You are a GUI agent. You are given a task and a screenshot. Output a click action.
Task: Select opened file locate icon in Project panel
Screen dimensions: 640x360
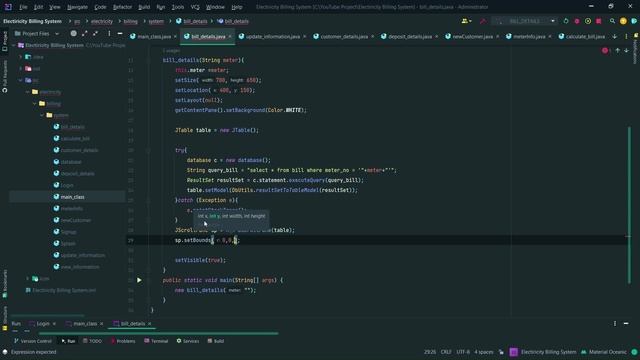tap(73, 33)
